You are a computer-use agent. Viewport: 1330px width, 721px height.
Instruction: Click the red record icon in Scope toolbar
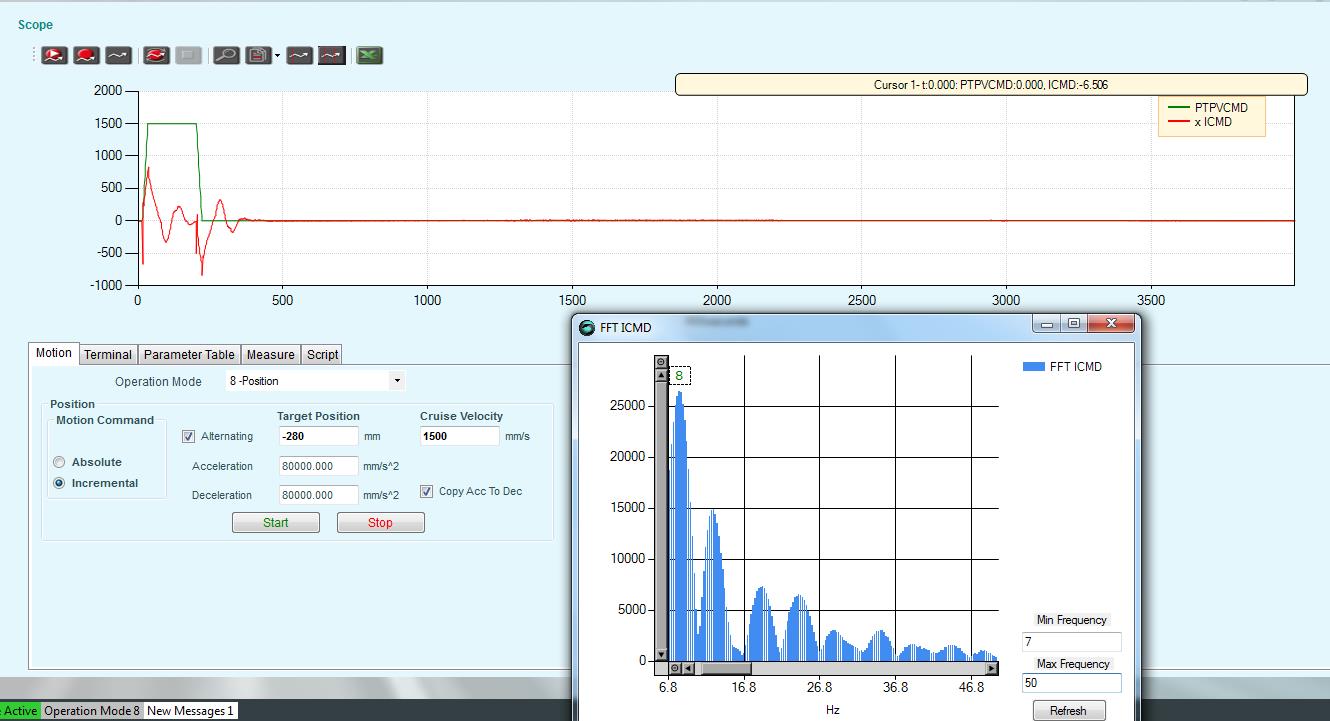86,56
